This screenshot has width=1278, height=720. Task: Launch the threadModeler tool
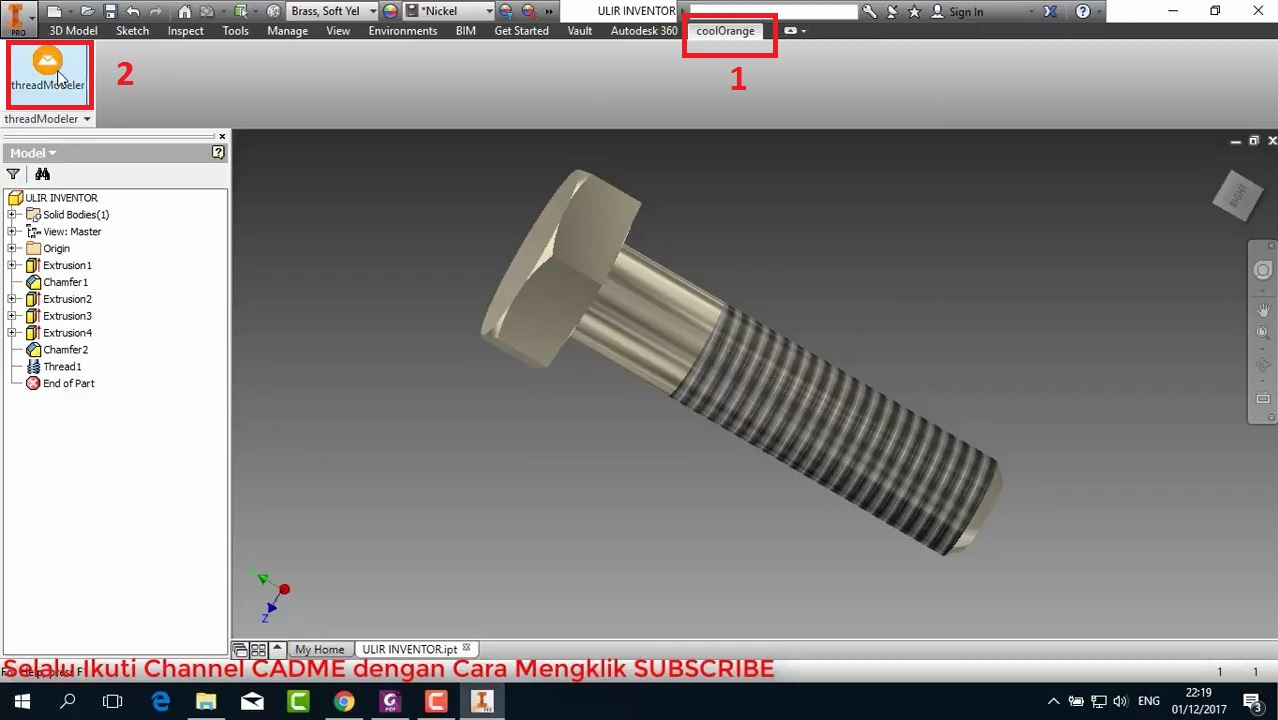(48, 70)
